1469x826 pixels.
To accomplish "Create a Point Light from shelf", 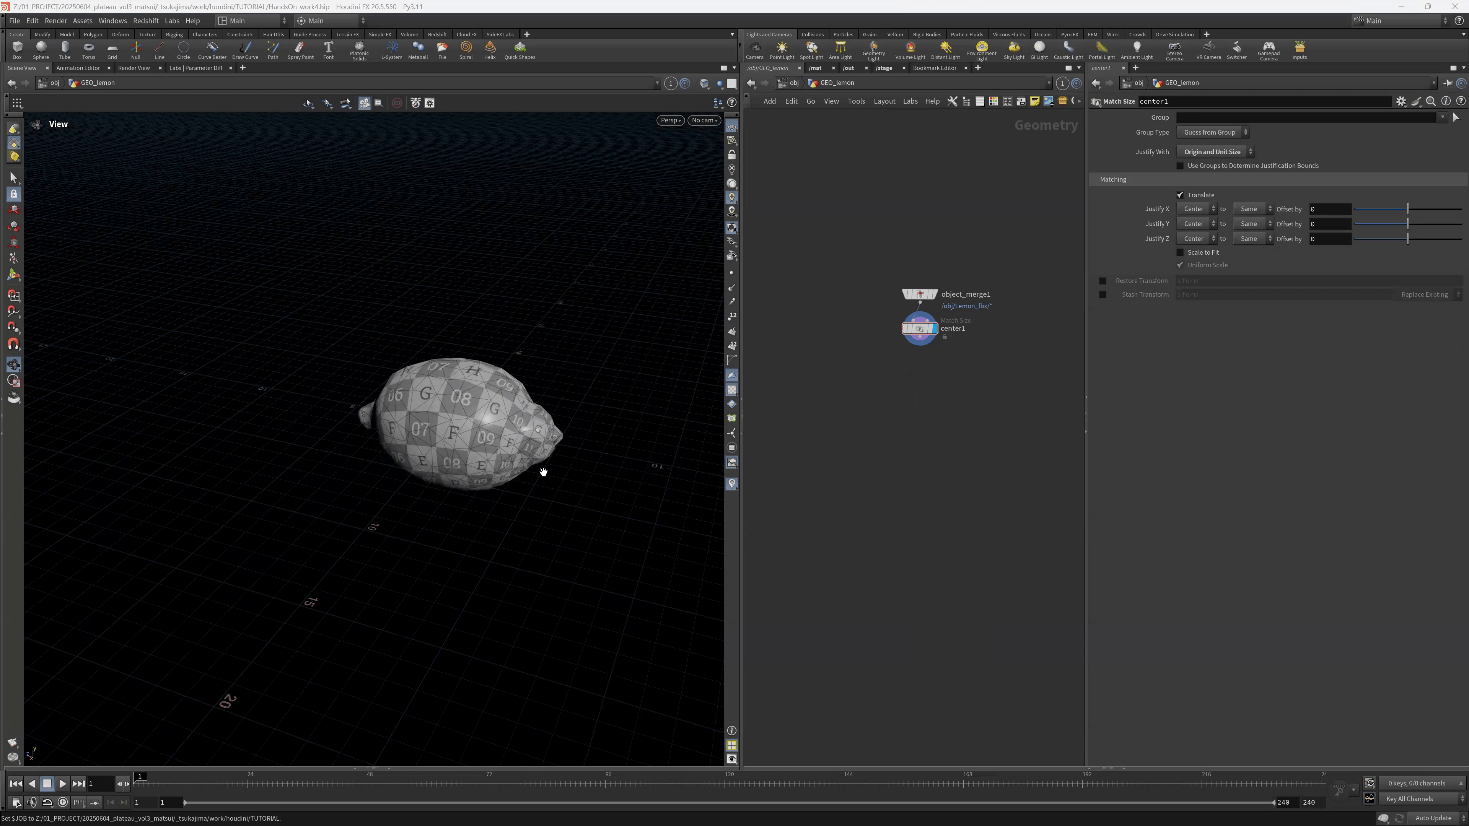I will [x=782, y=48].
